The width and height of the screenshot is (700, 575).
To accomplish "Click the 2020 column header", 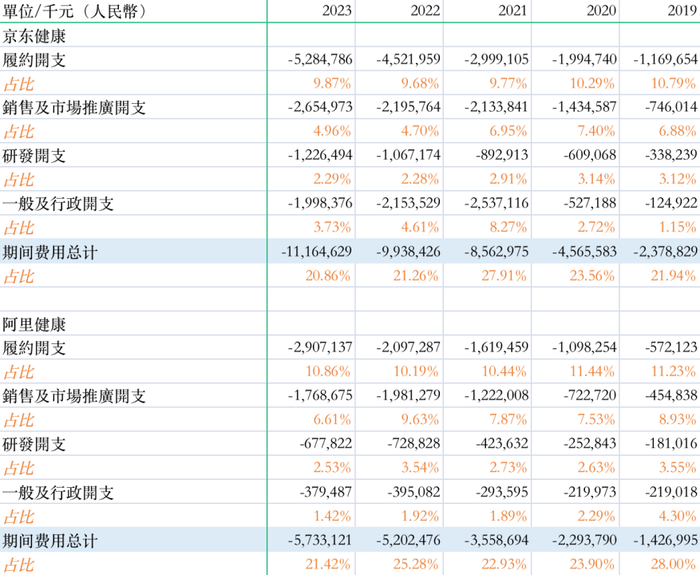I will [601, 10].
